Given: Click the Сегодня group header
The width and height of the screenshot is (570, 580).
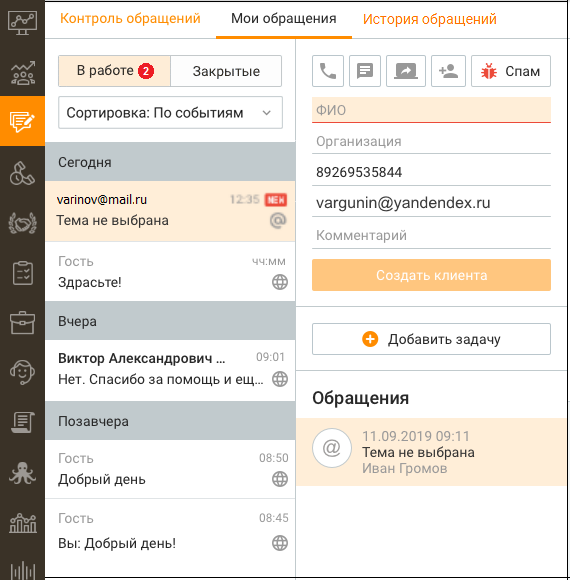Looking at the screenshot, I should (x=170, y=162).
